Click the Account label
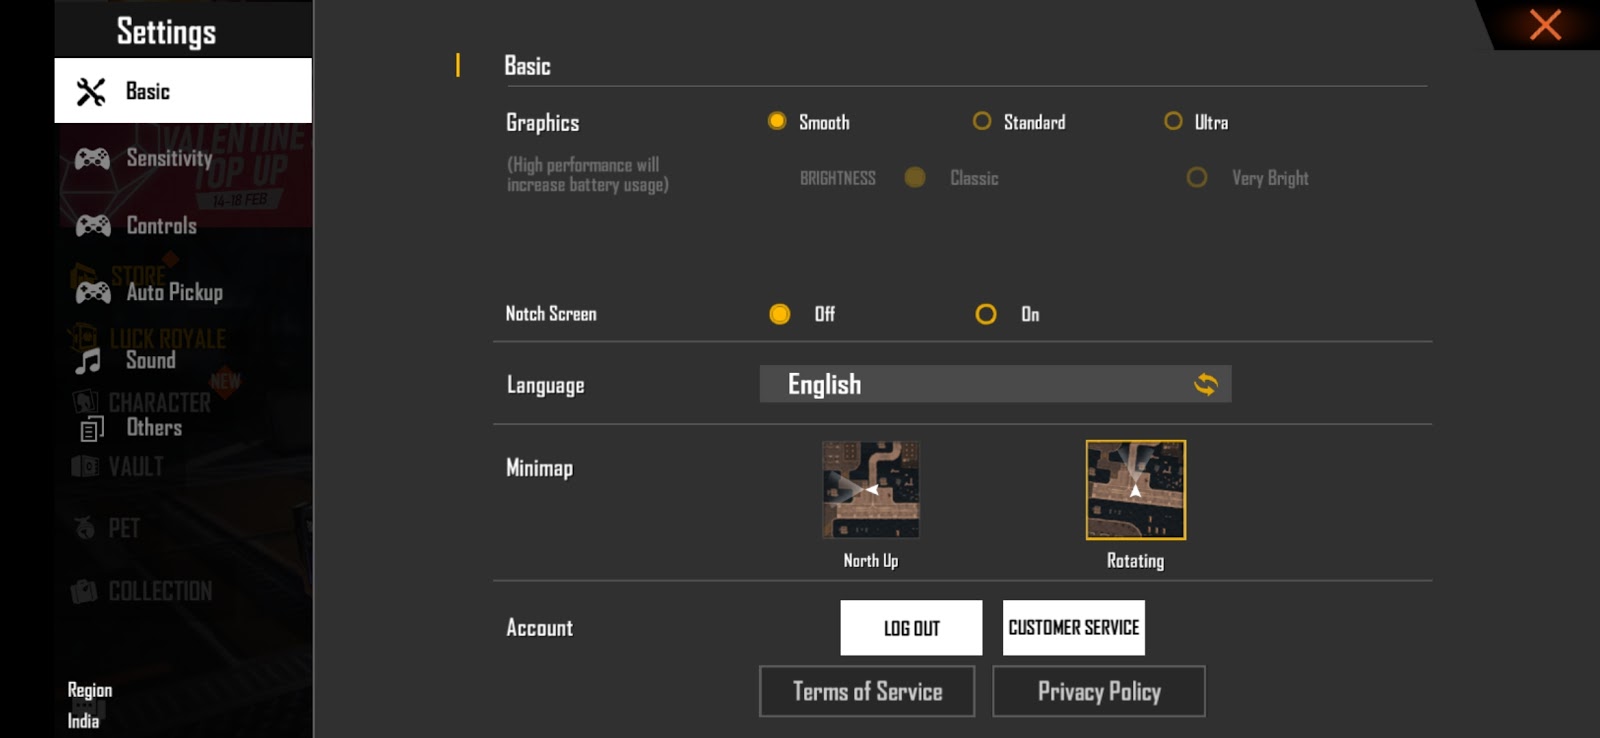Screen dimensions: 1600x738 [539, 628]
